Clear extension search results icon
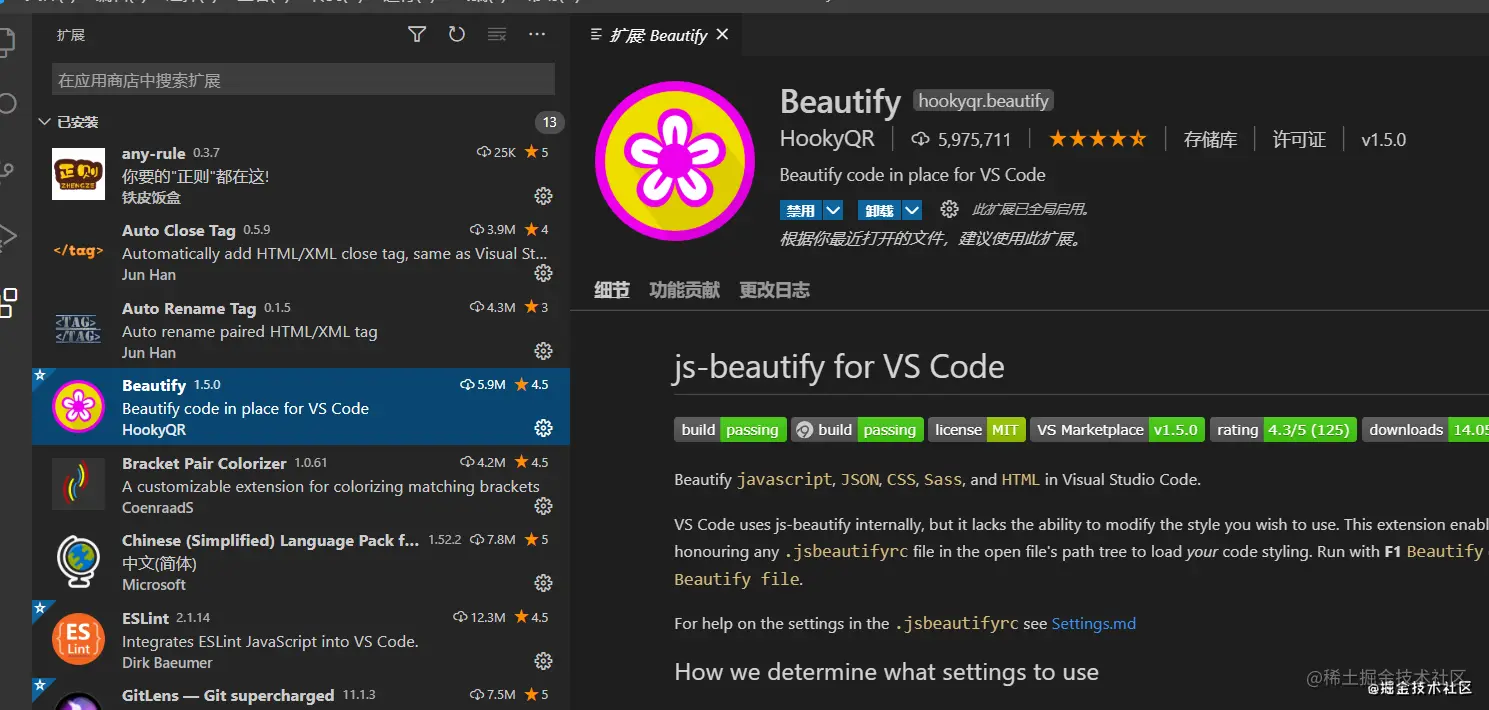 [x=497, y=35]
